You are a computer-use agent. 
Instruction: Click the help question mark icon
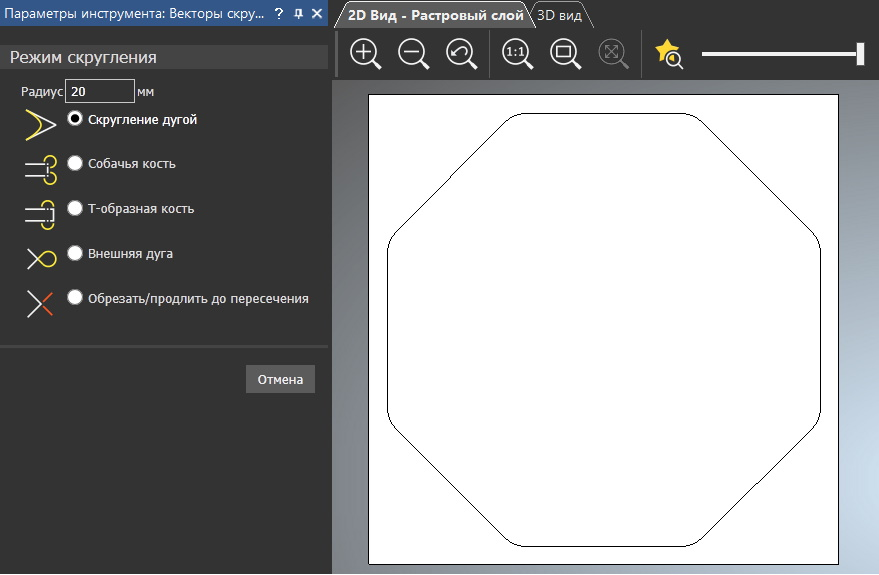(279, 14)
